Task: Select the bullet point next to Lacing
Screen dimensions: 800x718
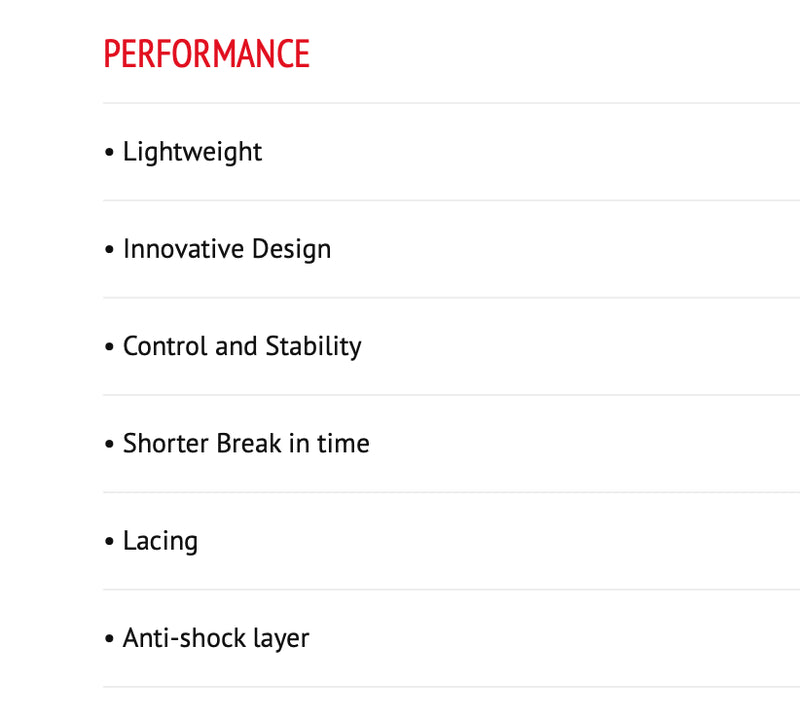Action: click(109, 542)
